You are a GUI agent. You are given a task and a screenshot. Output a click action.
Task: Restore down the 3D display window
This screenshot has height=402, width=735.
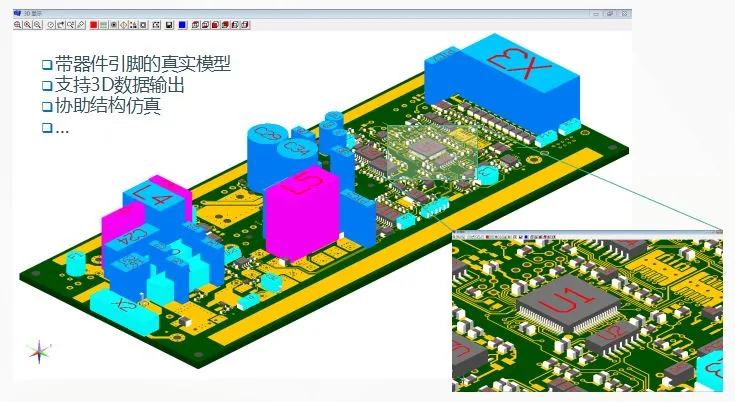610,13
